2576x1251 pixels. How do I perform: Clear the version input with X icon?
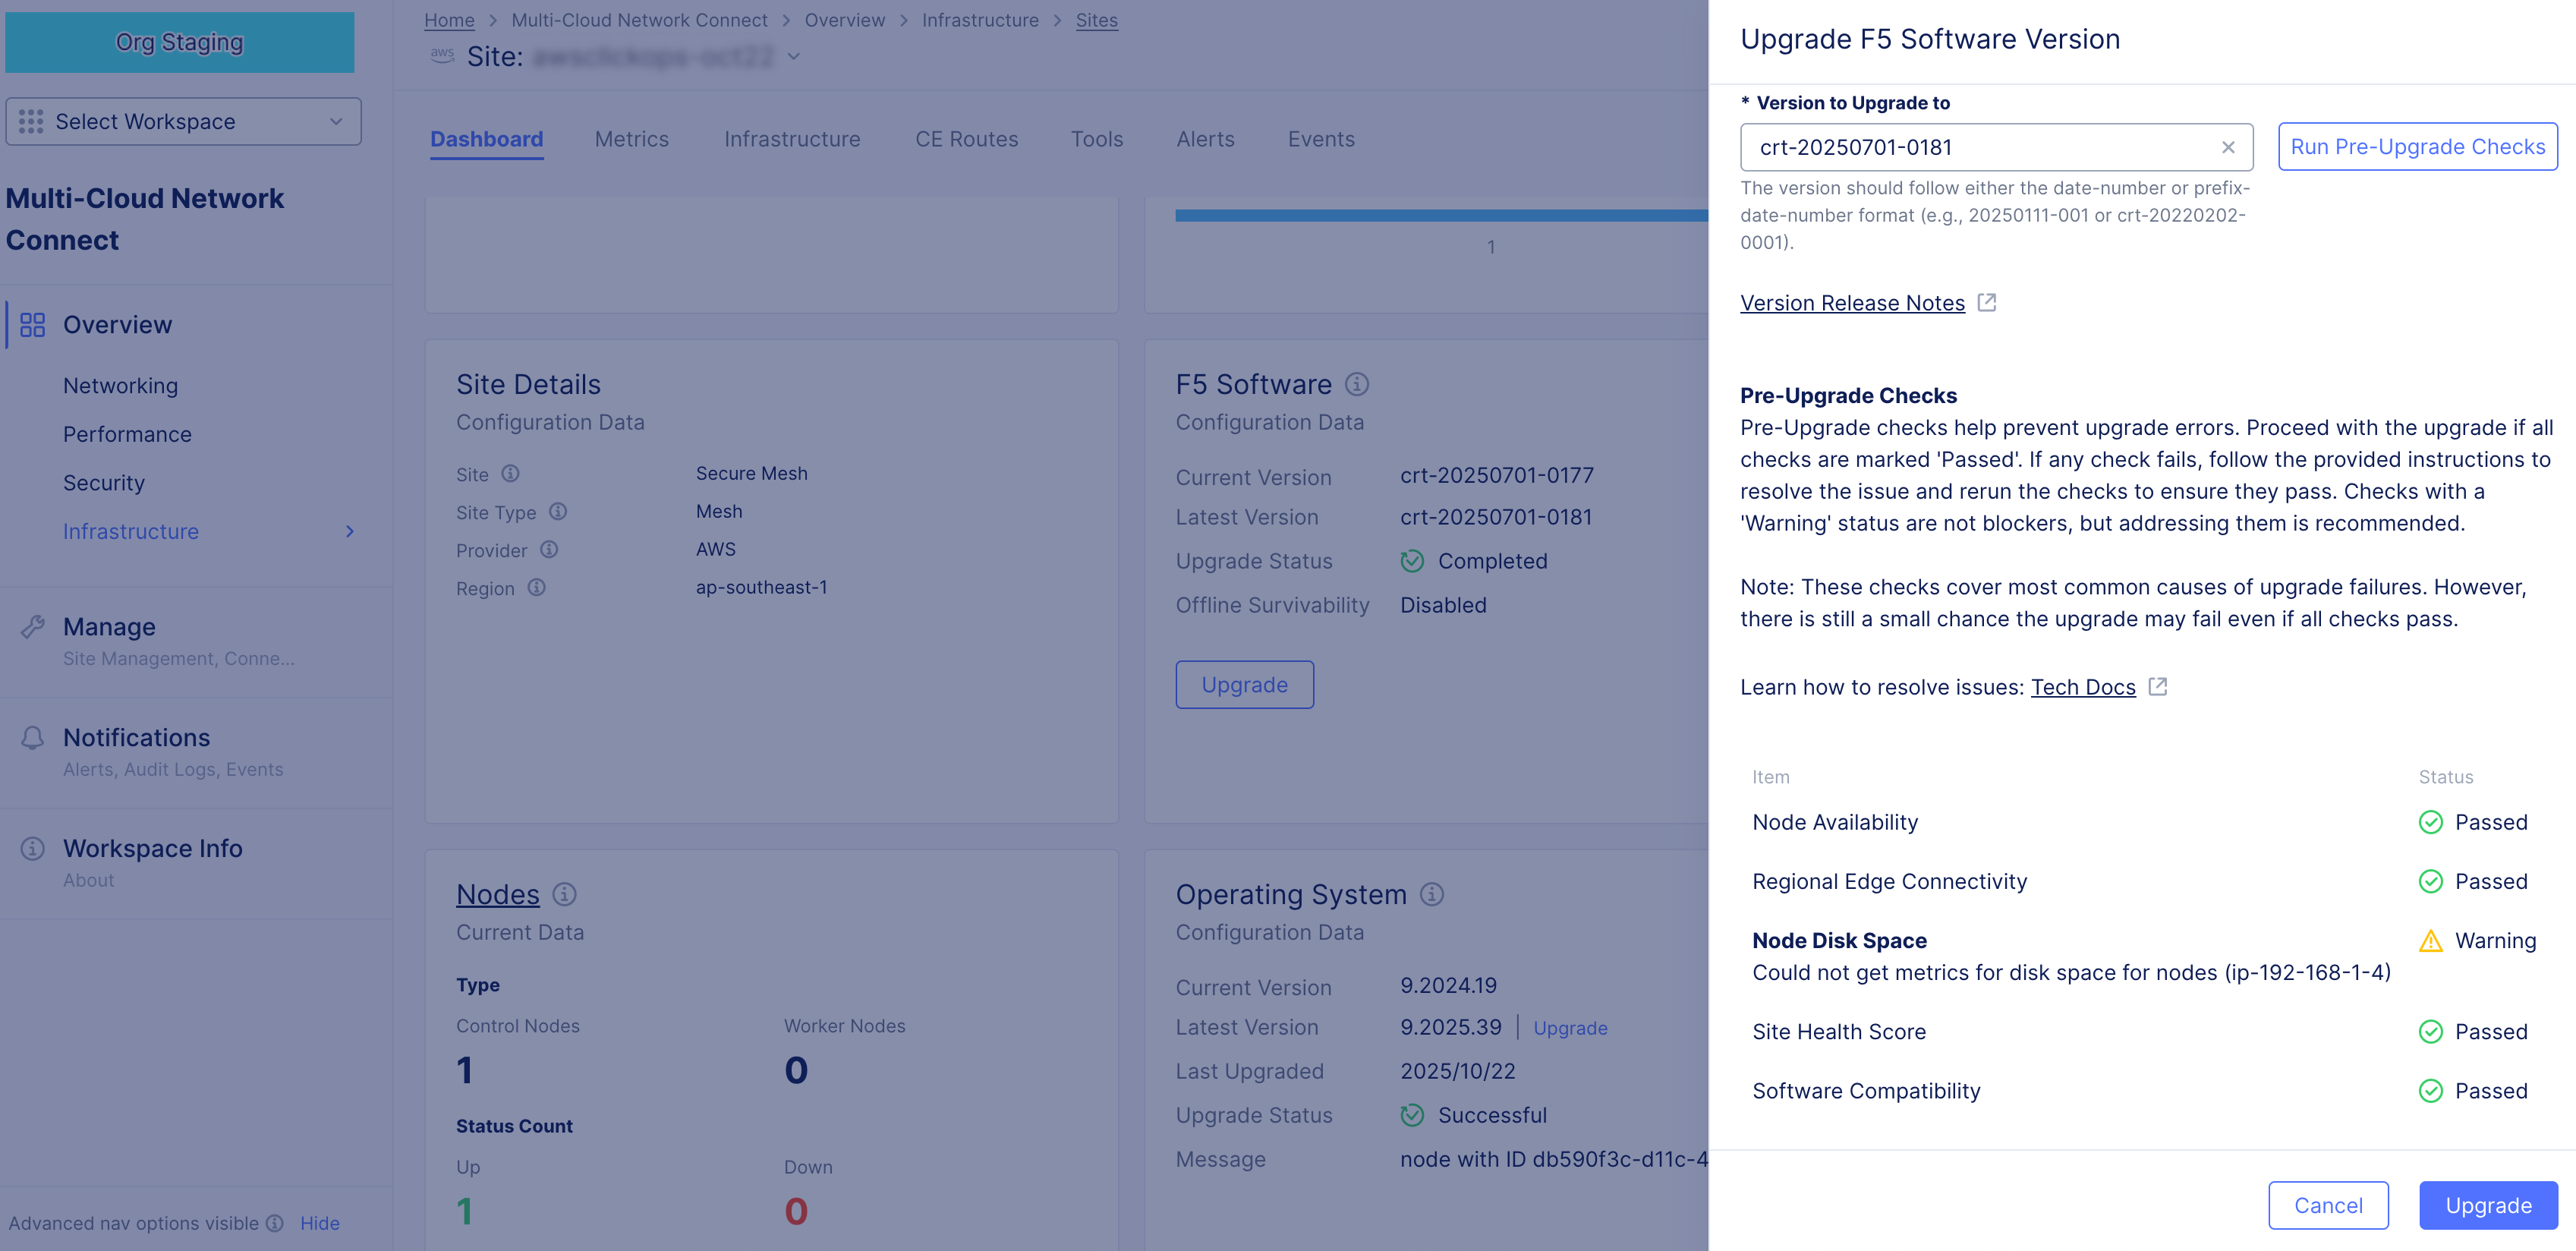pyautogui.click(x=2227, y=147)
